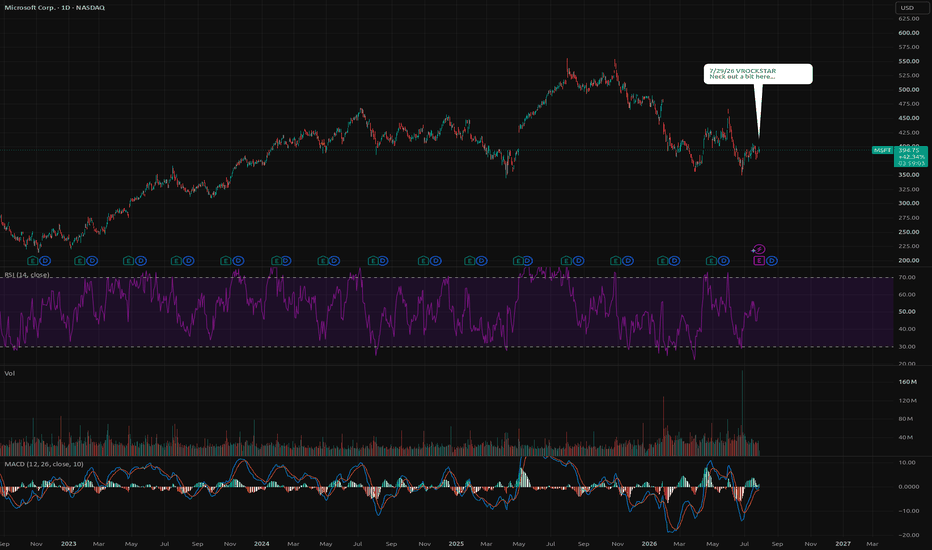Viewport: 932px width, 550px height.
Task: Open the November 2023 dividend marker
Action: pyautogui.click(x=238, y=260)
